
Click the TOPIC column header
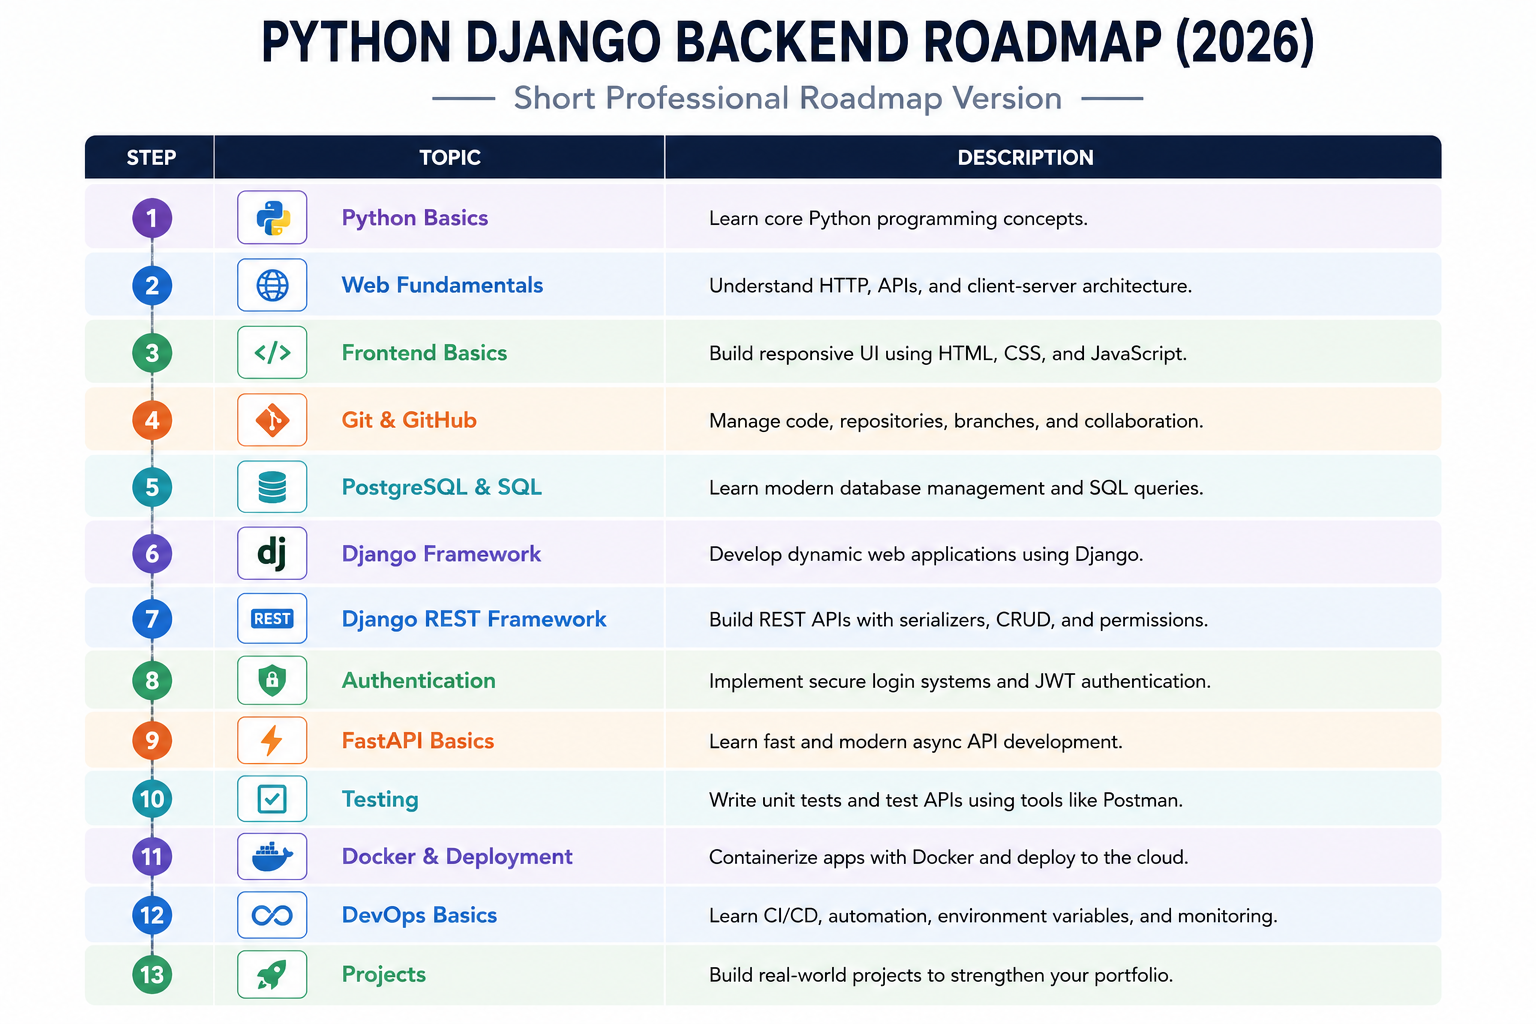(x=450, y=157)
